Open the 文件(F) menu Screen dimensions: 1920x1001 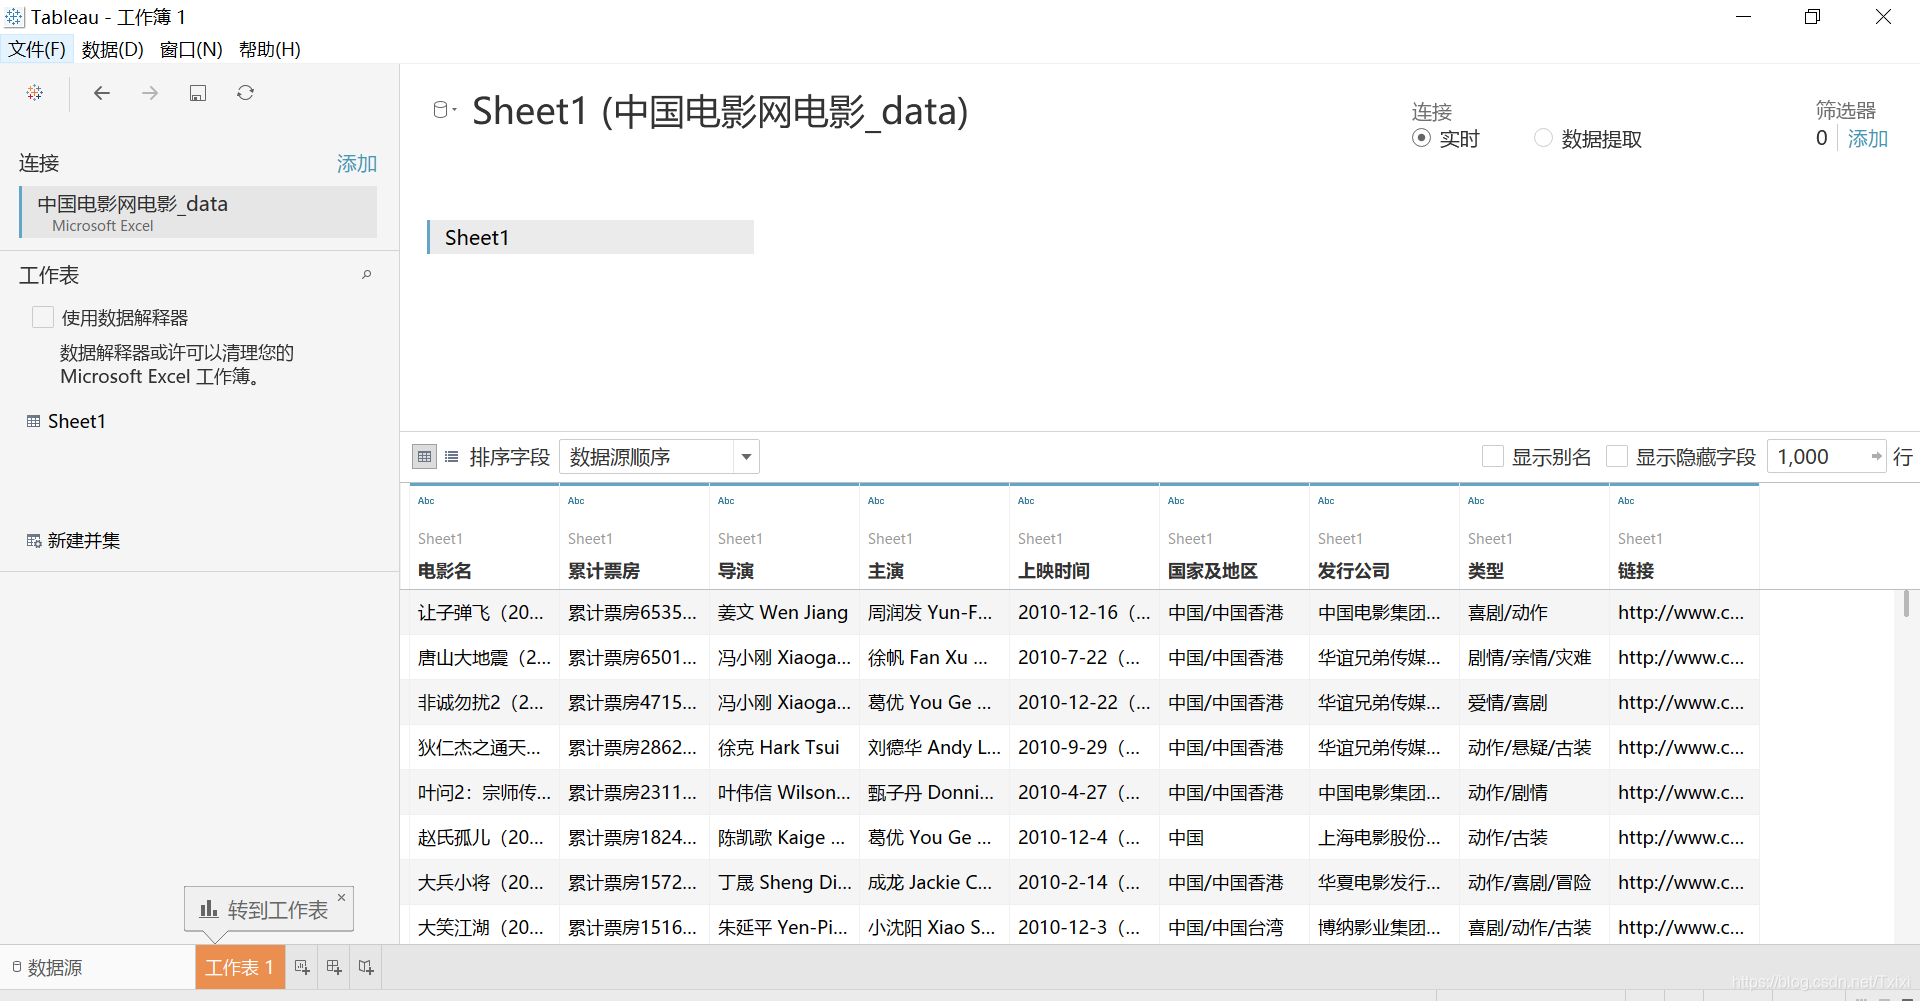point(37,49)
